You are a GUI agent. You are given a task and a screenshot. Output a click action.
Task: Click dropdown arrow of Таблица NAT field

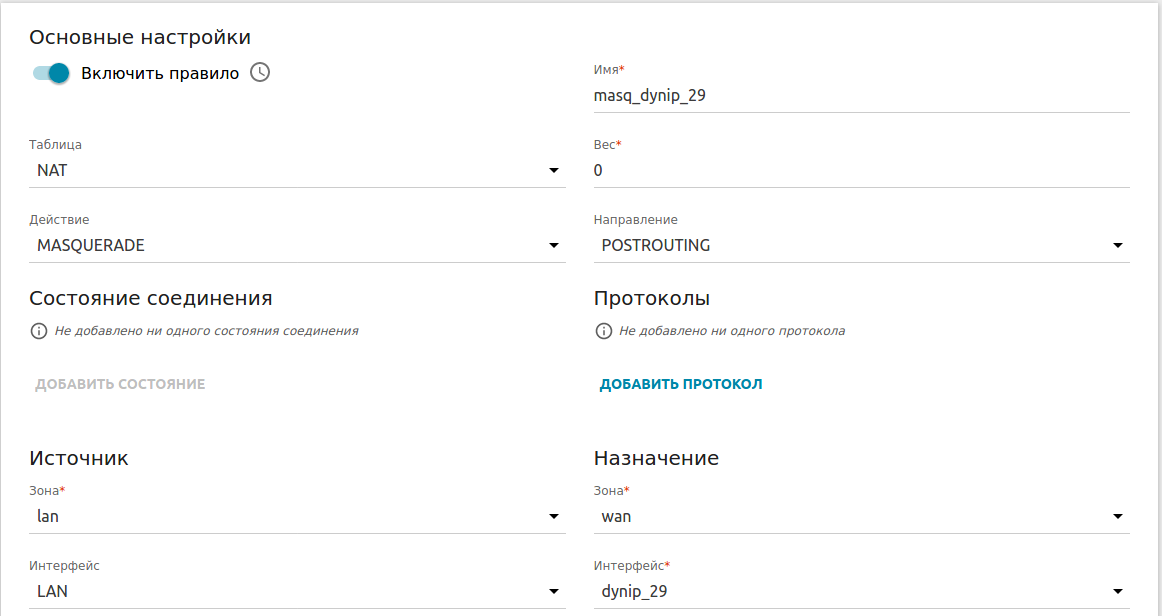(x=554, y=171)
